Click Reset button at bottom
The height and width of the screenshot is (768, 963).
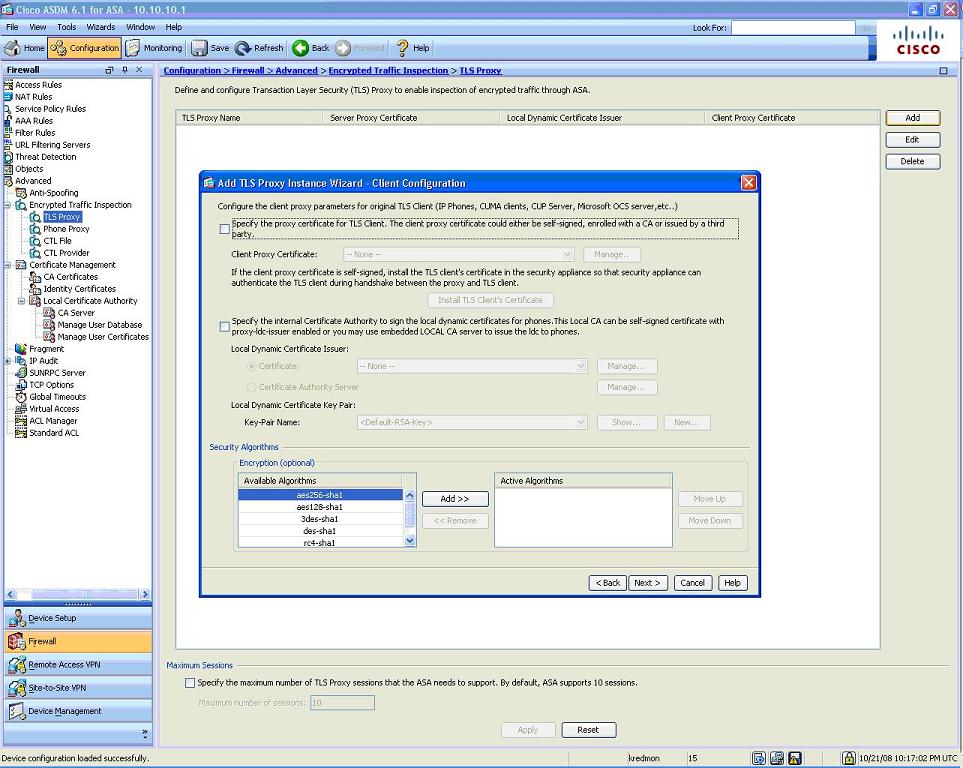click(x=588, y=730)
